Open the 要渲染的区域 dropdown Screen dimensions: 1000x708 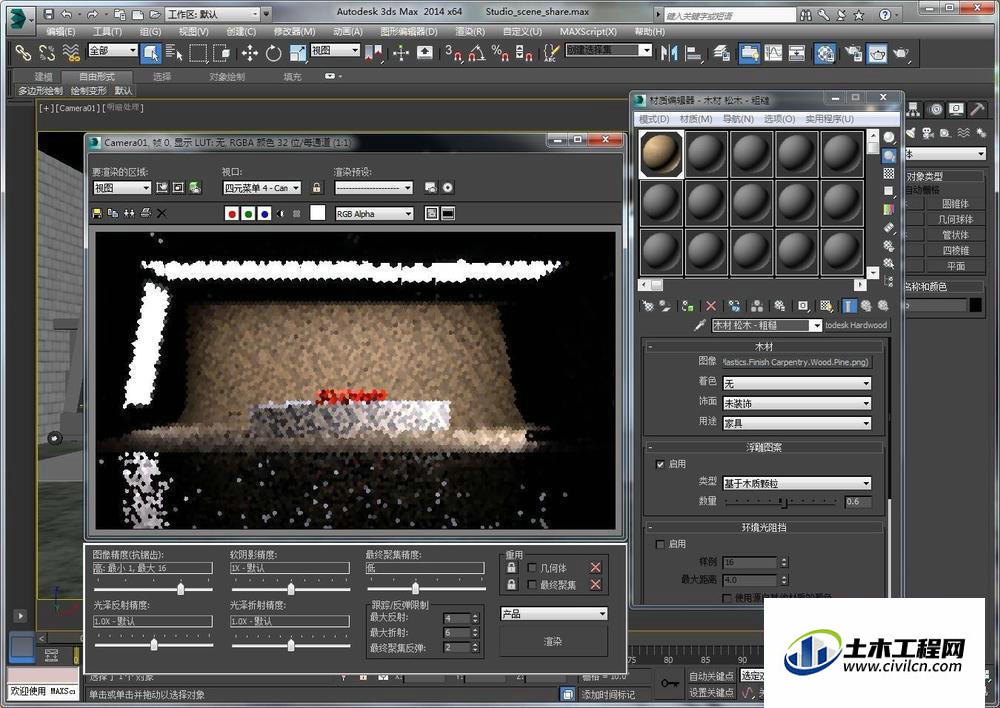point(122,188)
